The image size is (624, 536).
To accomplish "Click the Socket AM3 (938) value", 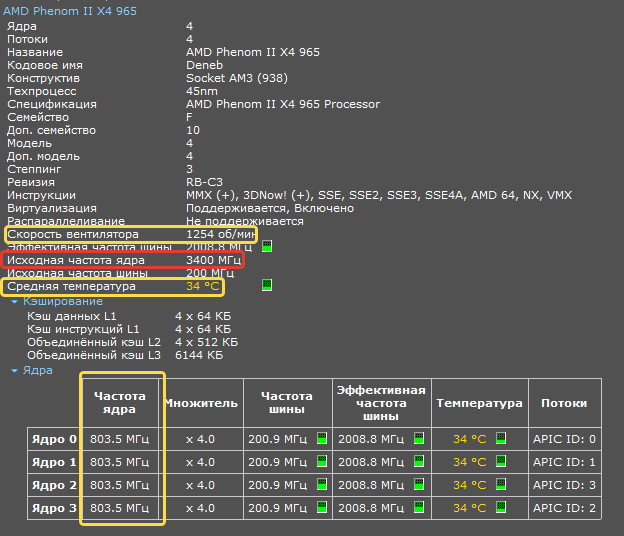I will tap(237, 78).
